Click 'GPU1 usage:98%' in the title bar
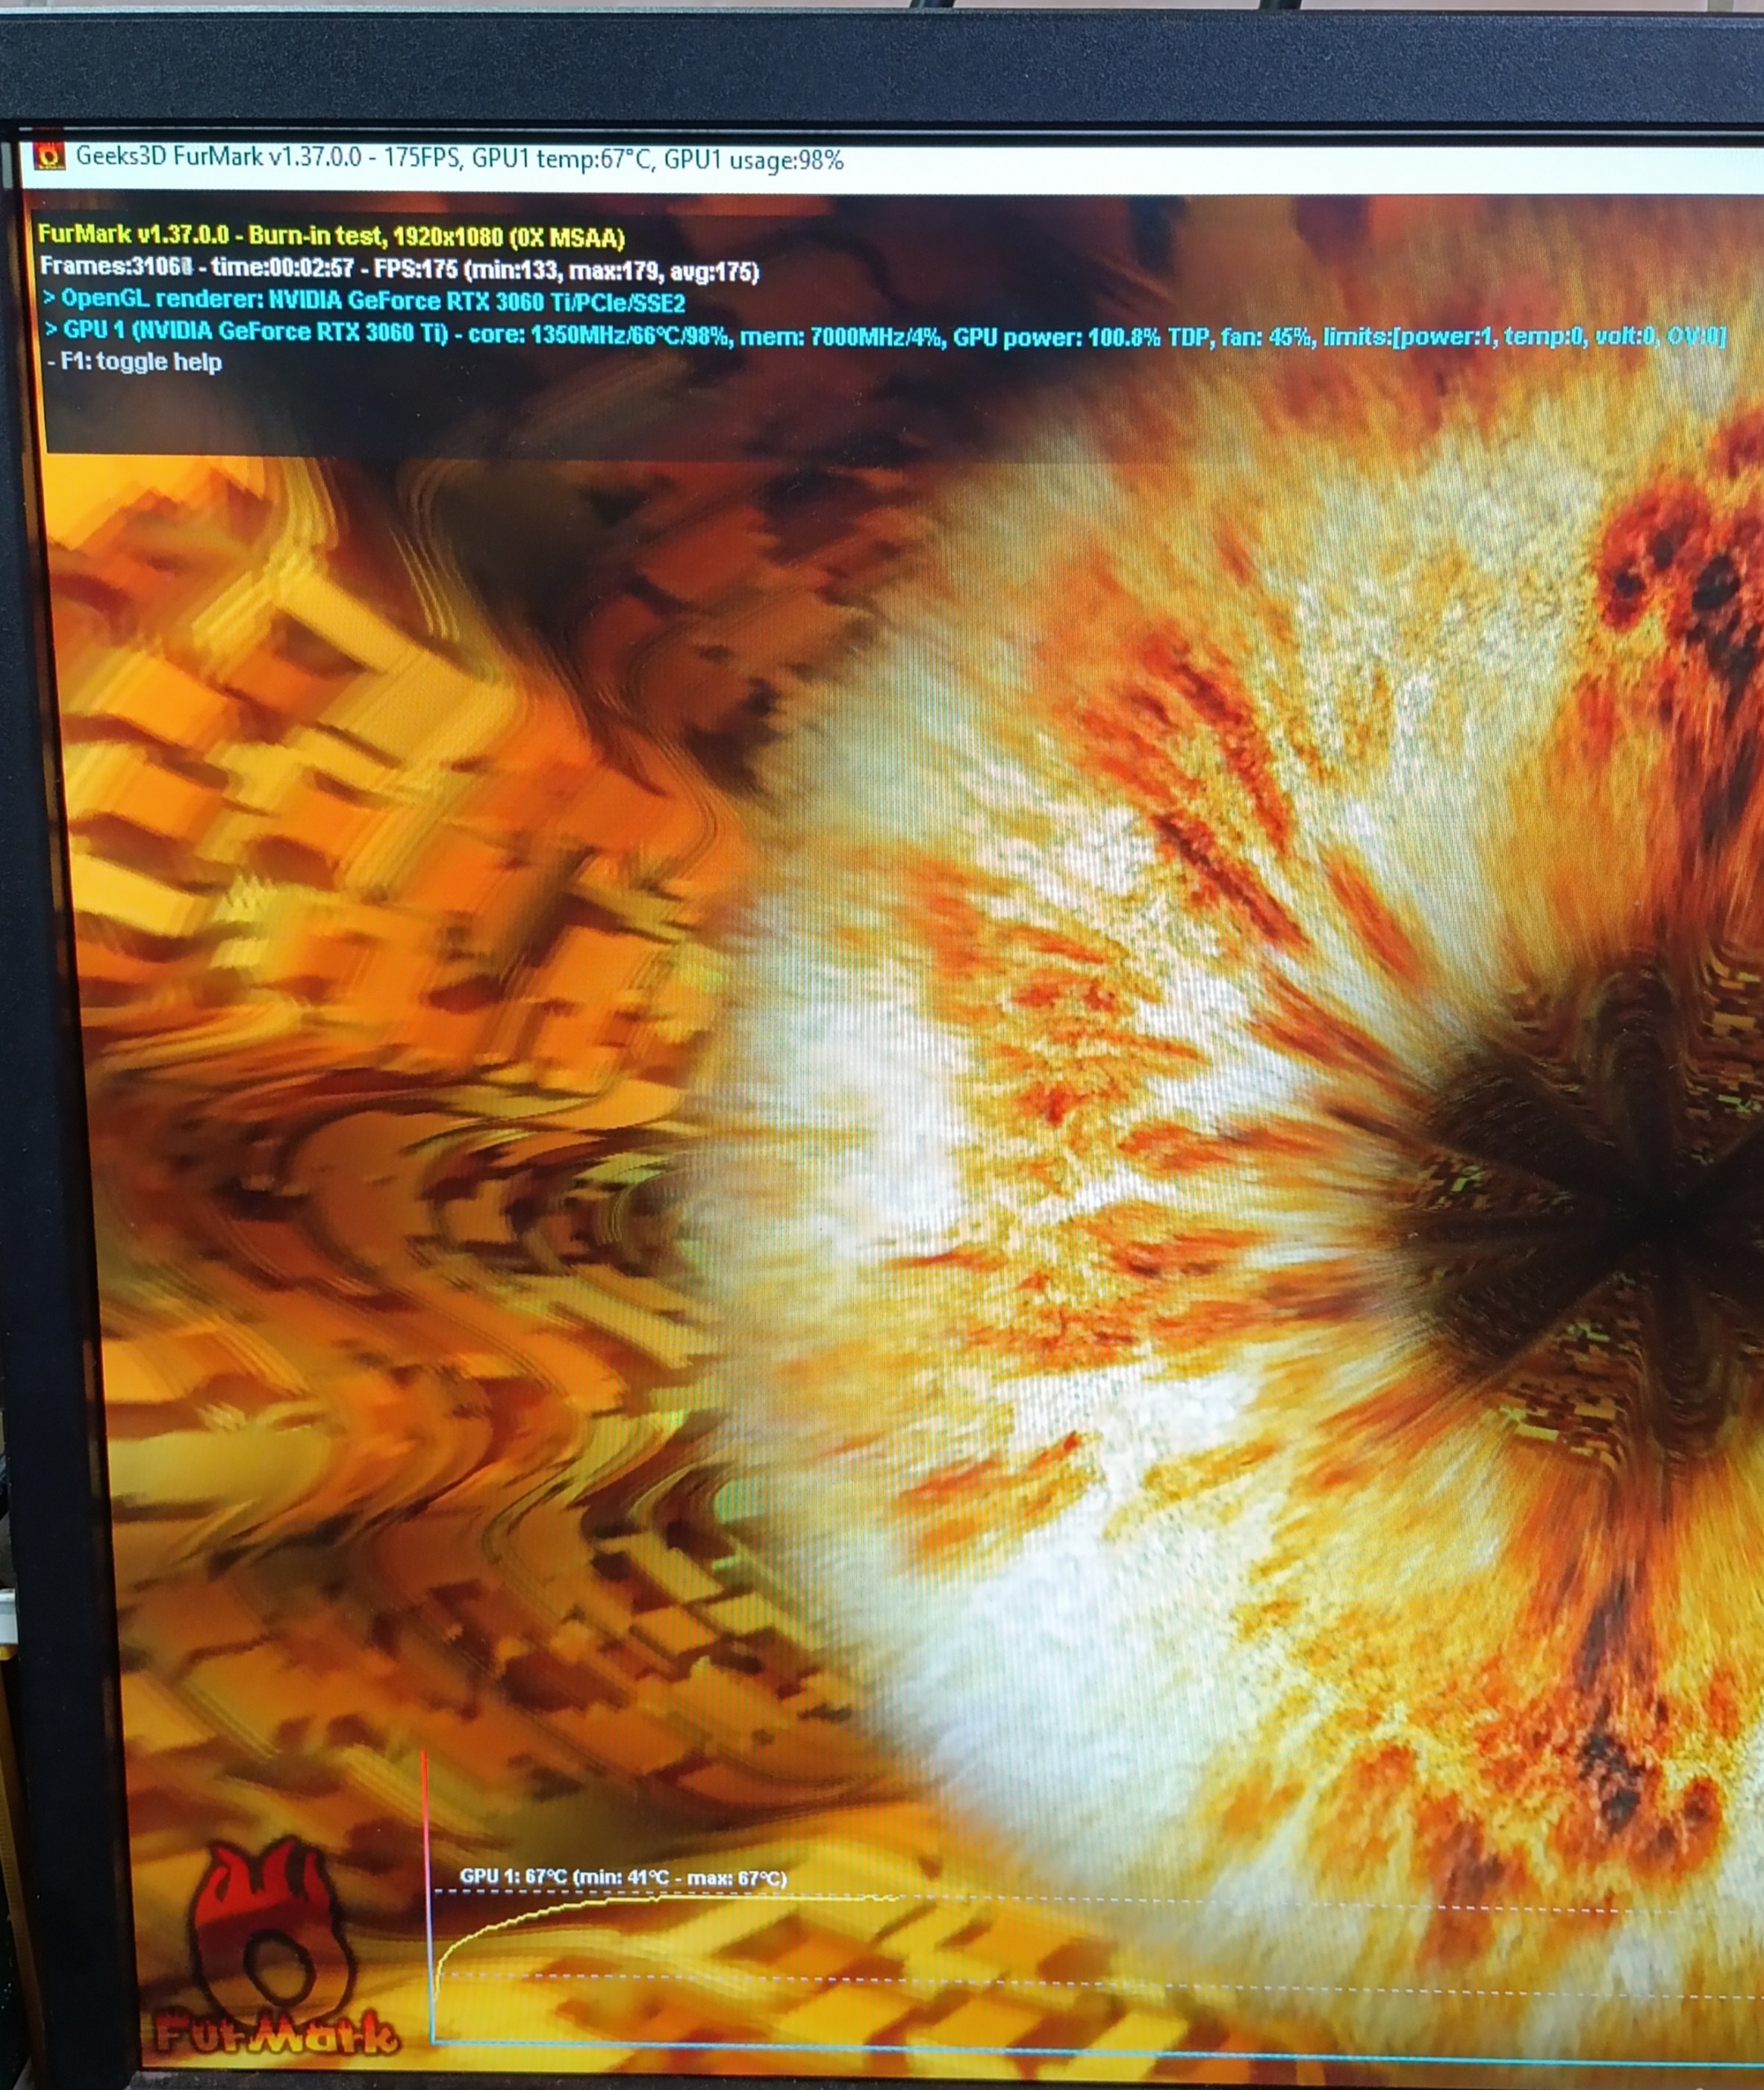Viewport: 1764px width, 2090px height. point(754,160)
